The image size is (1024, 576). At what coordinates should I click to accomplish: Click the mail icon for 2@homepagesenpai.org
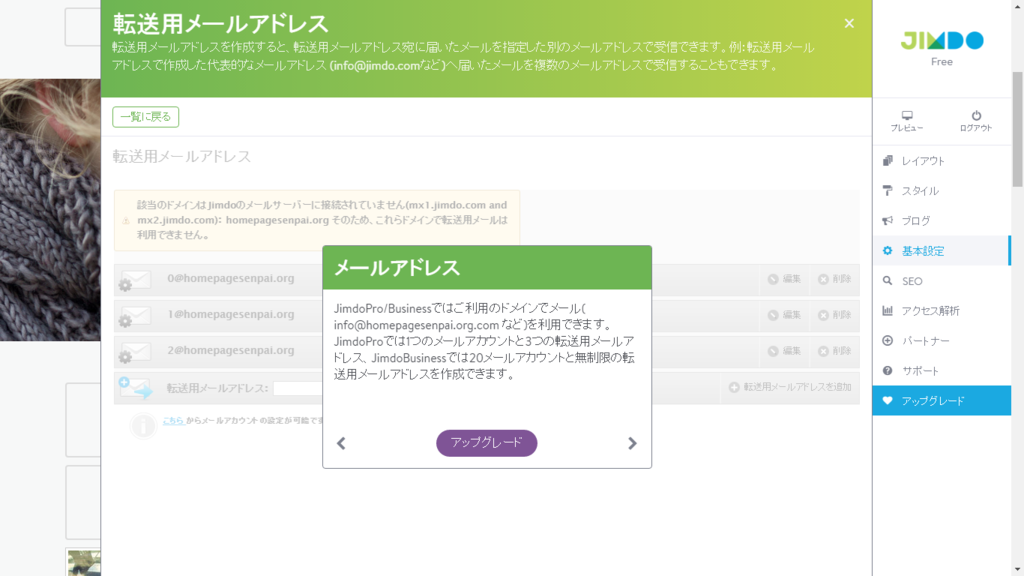click(x=135, y=352)
